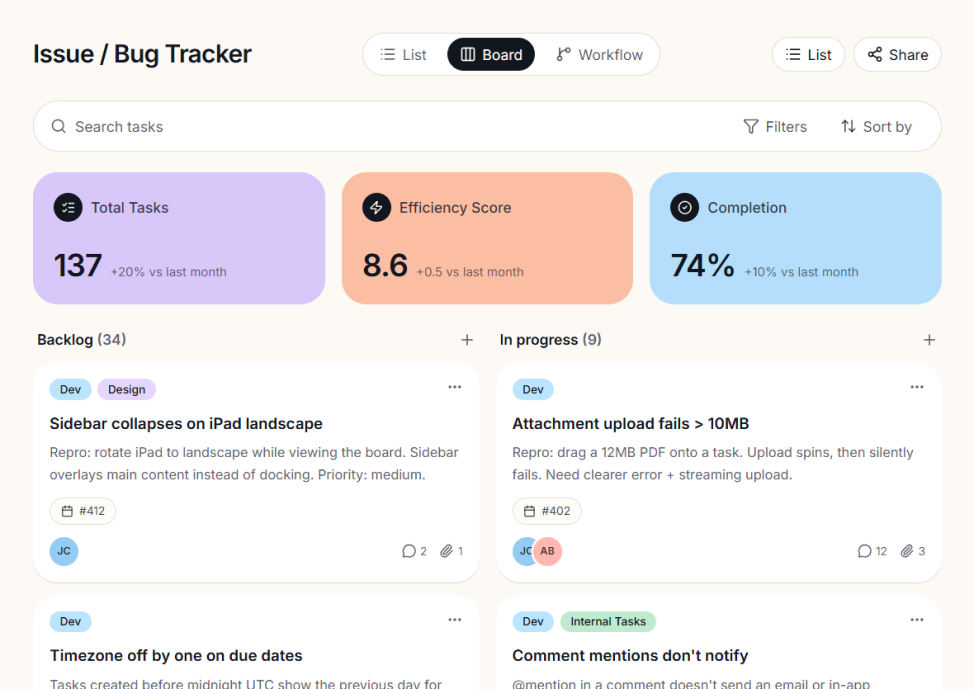The width and height of the screenshot is (974, 689).
Task: View the 3 attachments on issue #402
Action: click(913, 552)
